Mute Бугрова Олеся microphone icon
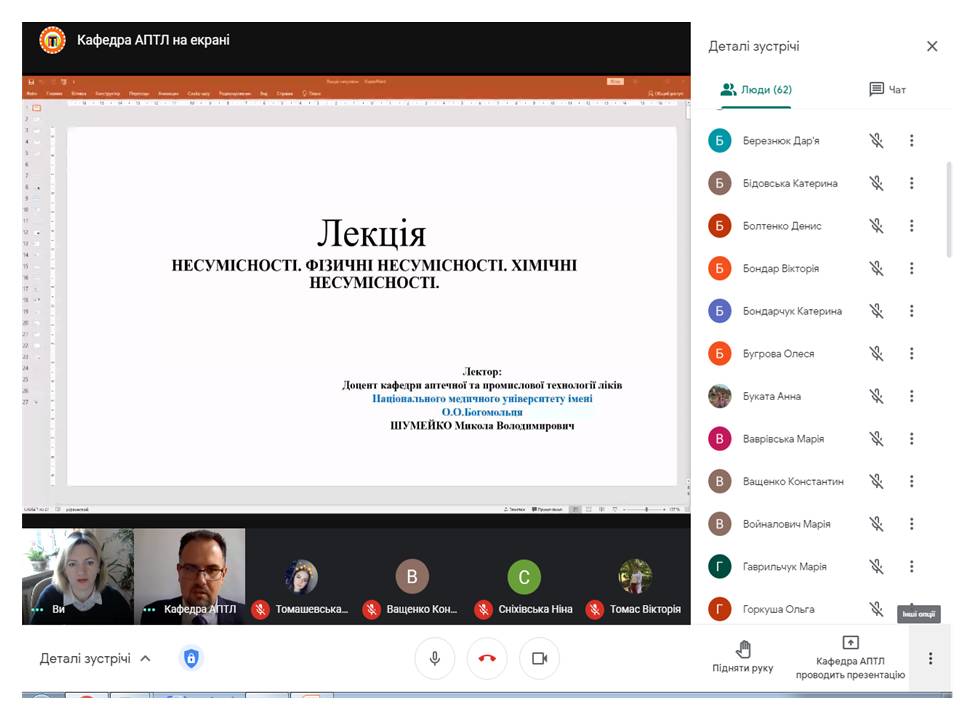Viewport: 960px width, 720px height. [x=877, y=353]
